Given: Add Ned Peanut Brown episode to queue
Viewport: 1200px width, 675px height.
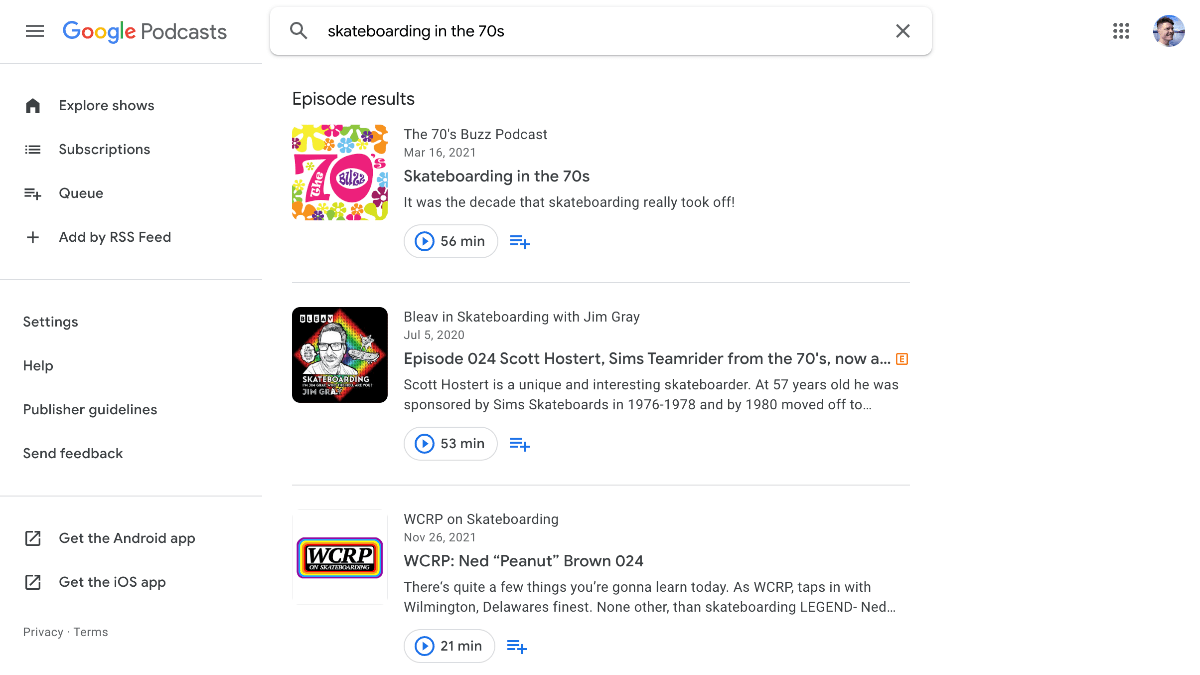Looking at the screenshot, I should (517, 646).
